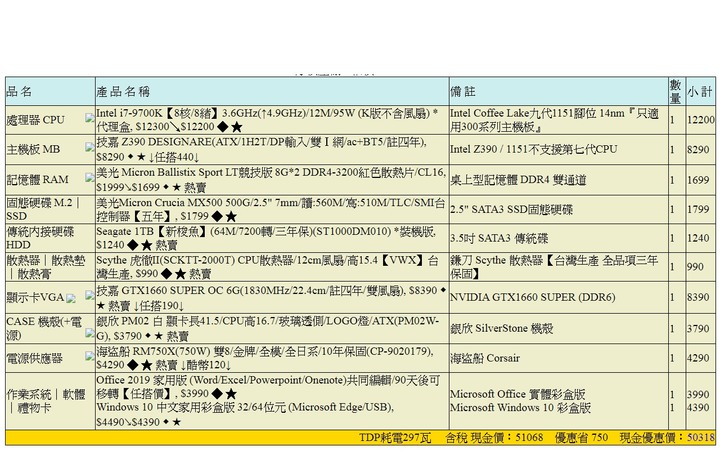Screen dimensions: 720x455
Task: Click the NVIDIA GTX1660 SUPER (DDR6) remark
Action: tap(533, 297)
